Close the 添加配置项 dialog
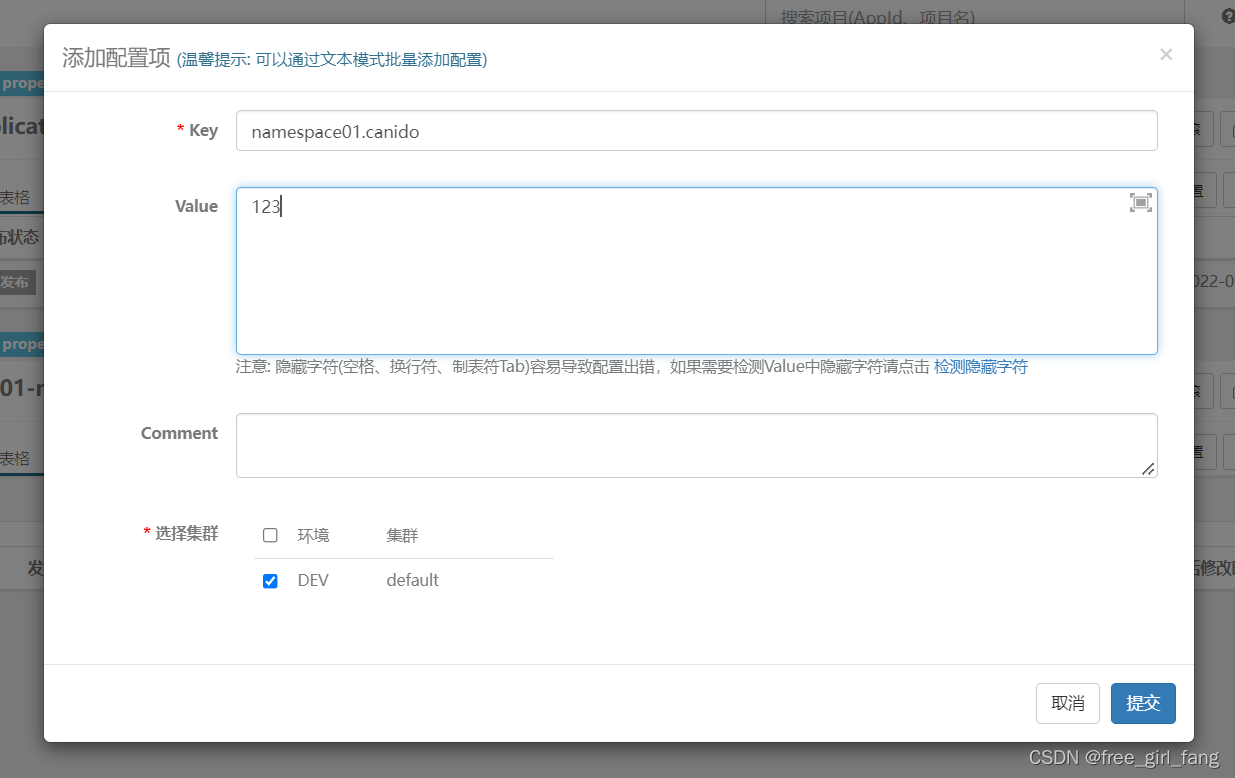The width and height of the screenshot is (1235, 778). point(1166,54)
